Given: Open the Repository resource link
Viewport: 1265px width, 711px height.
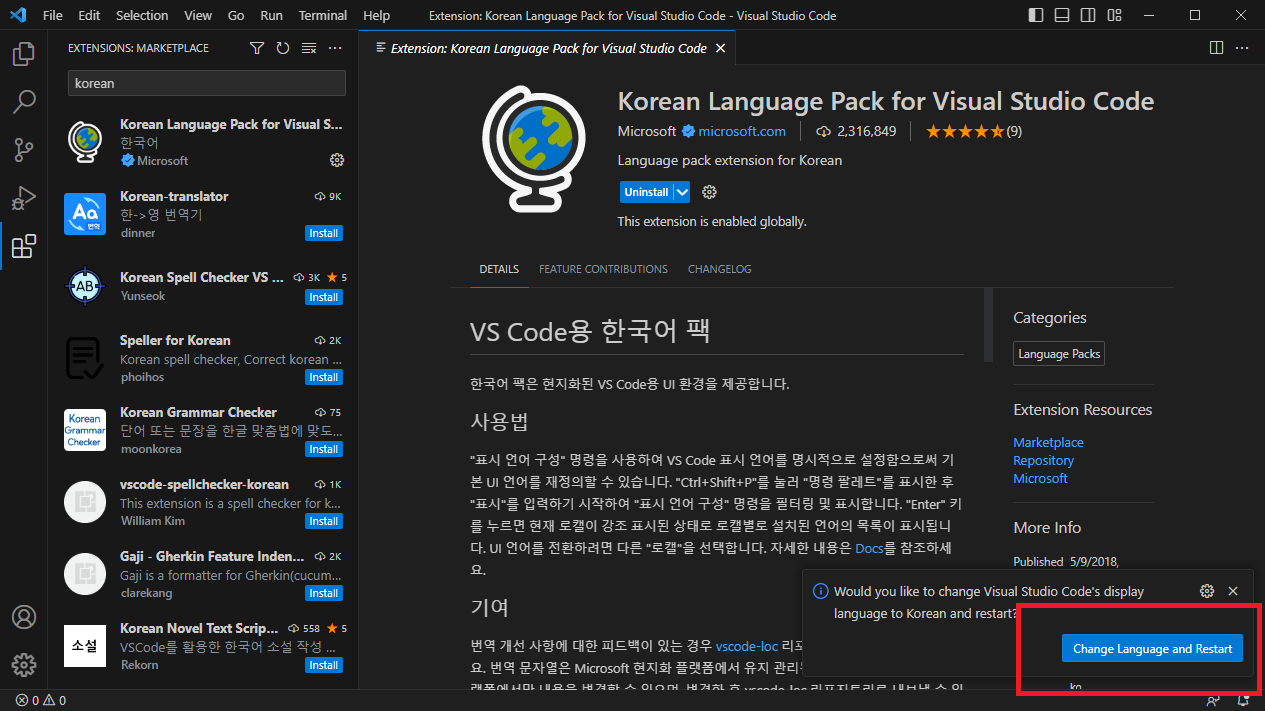Looking at the screenshot, I should point(1043,460).
